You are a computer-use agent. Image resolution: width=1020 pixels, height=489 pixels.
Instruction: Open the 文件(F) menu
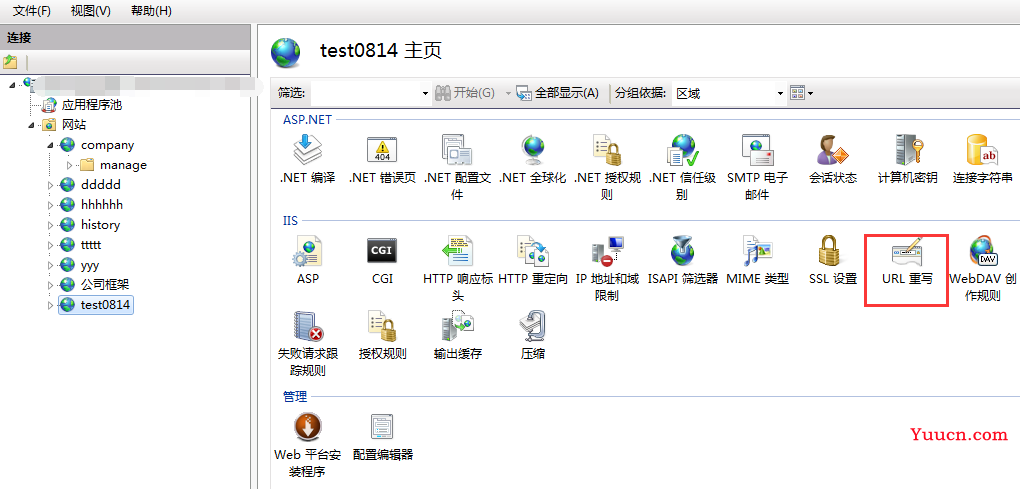click(32, 11)
